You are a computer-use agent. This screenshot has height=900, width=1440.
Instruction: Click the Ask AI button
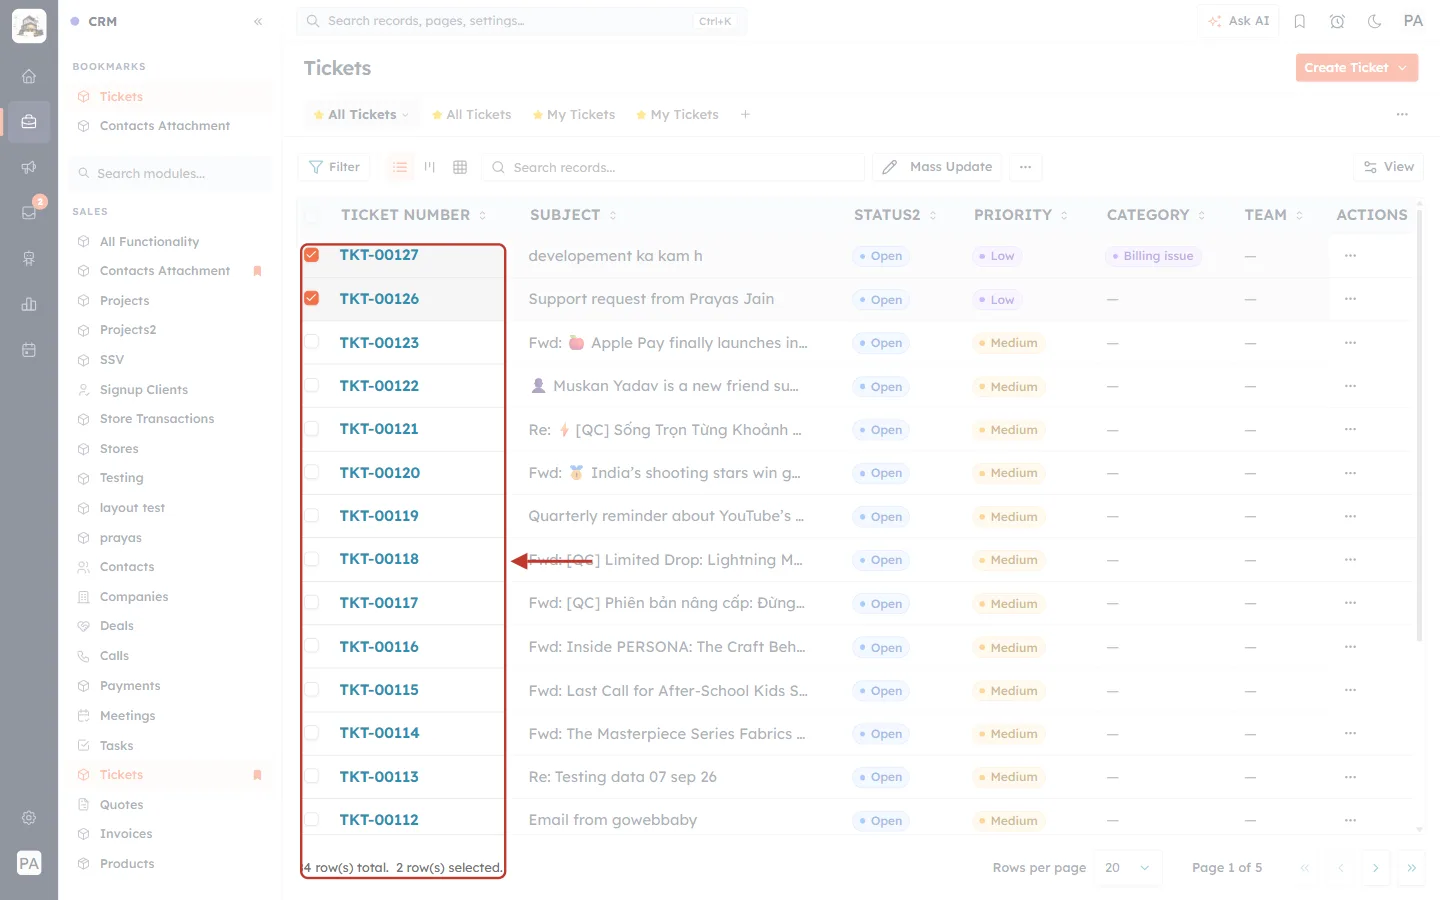coord(1238,21)
